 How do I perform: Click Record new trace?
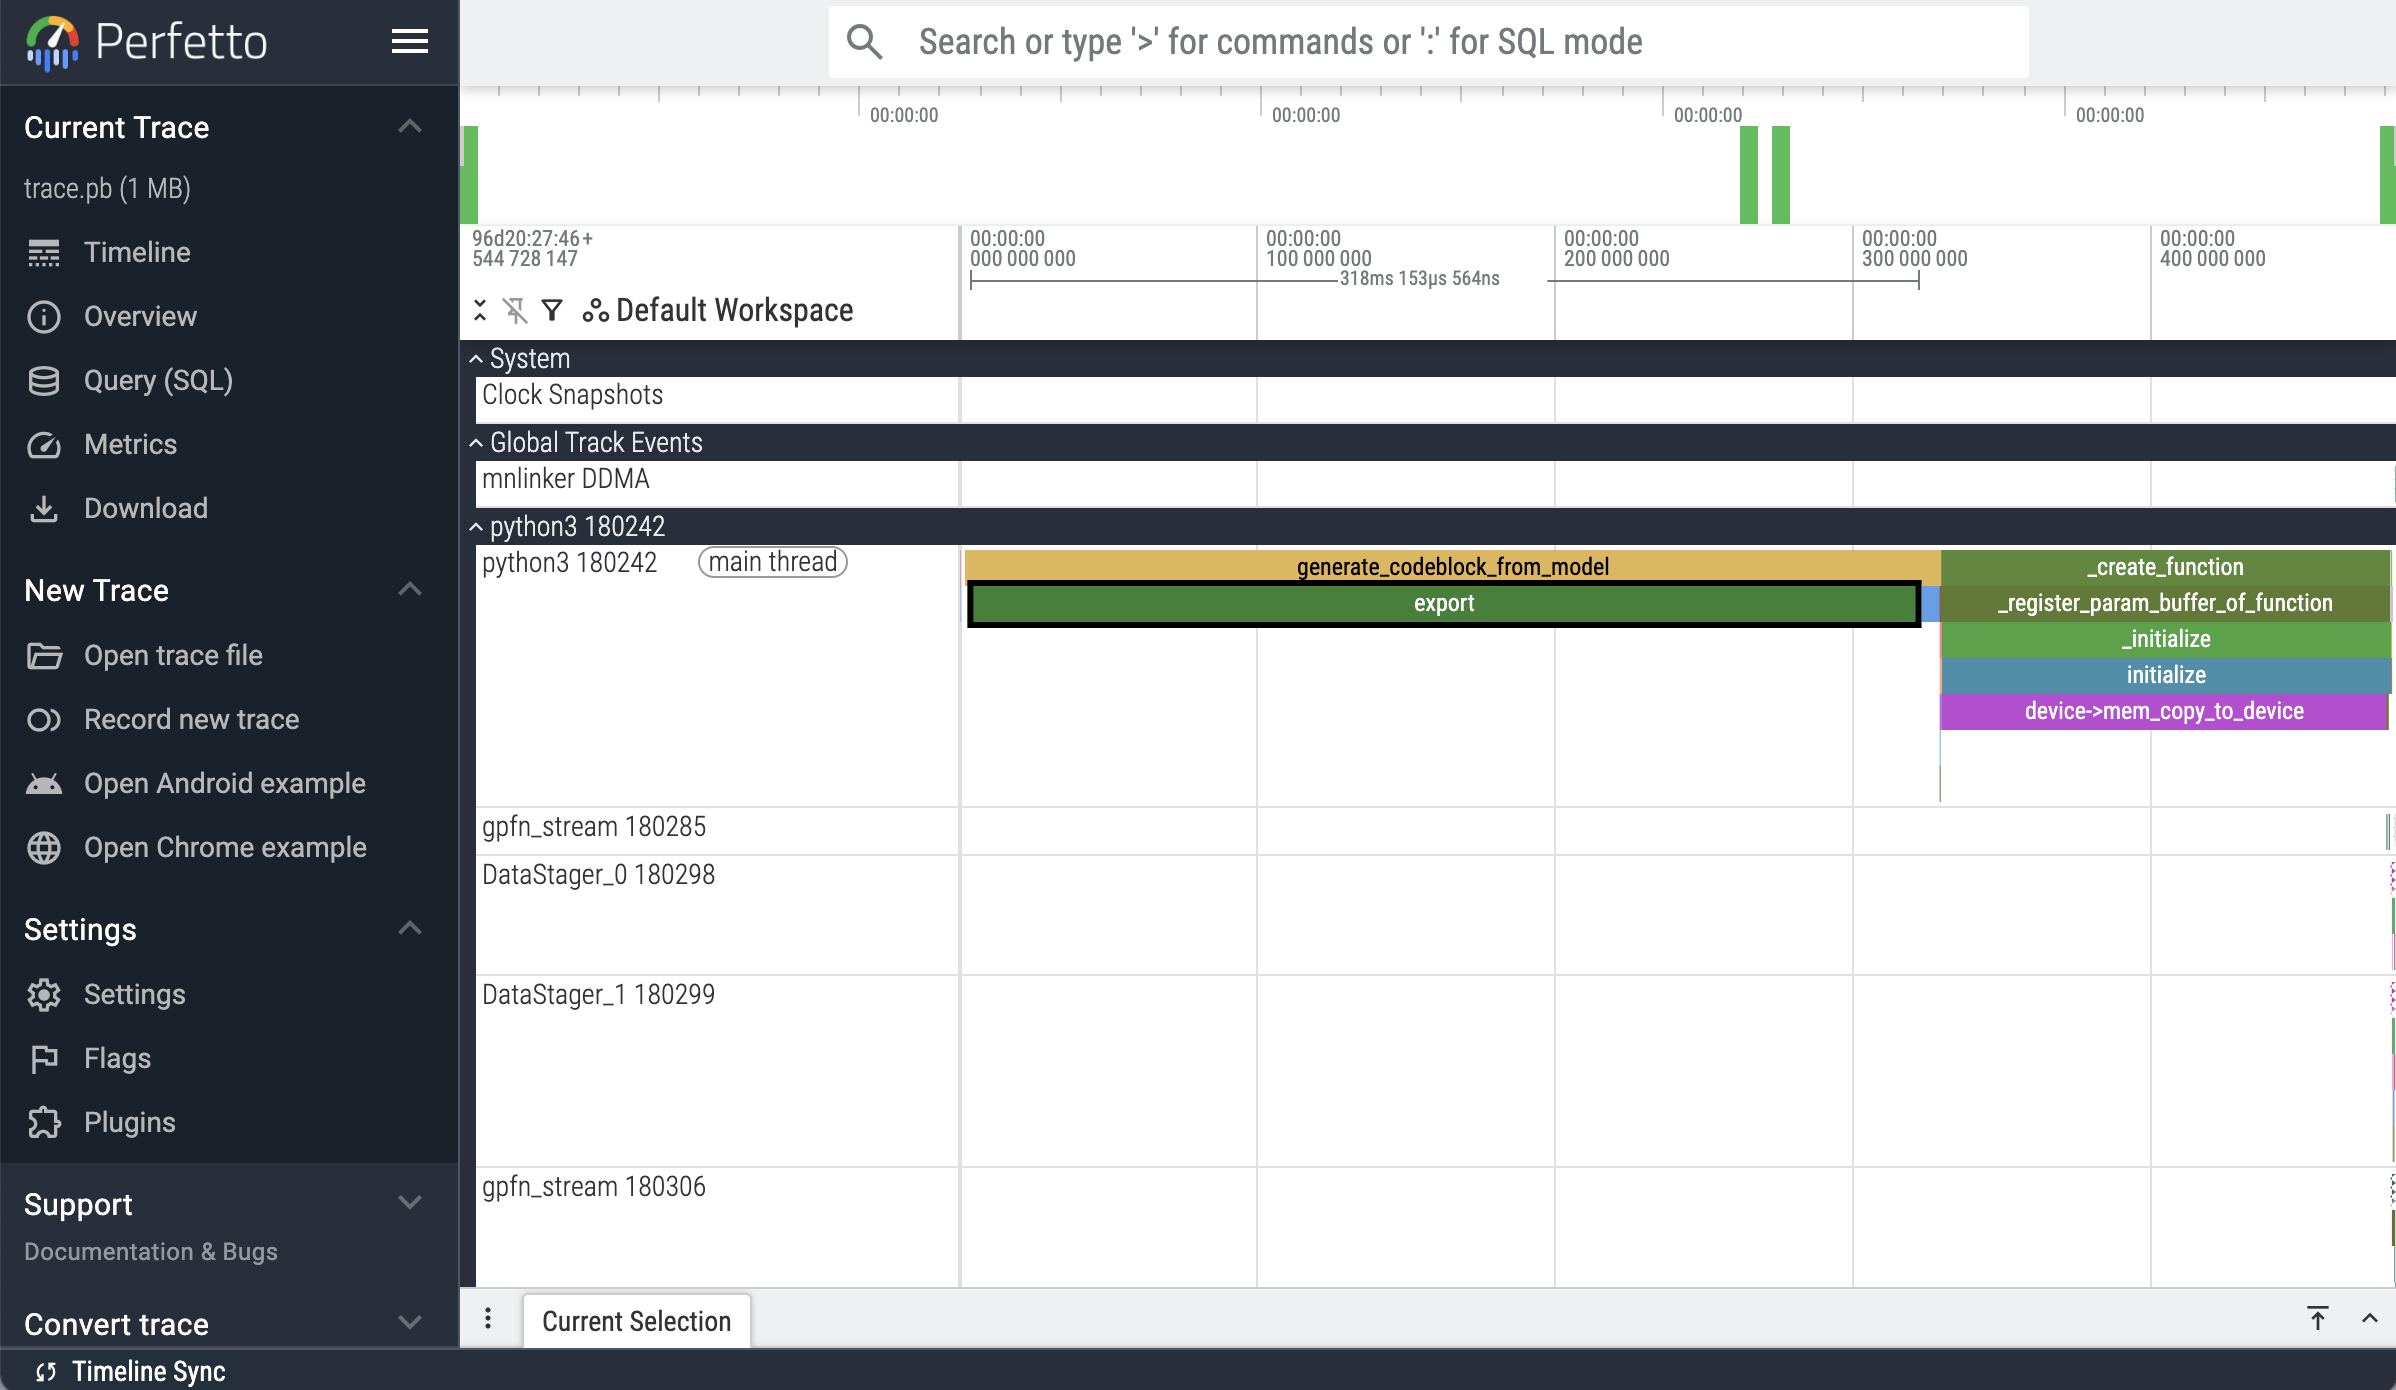tap(191, 719)
